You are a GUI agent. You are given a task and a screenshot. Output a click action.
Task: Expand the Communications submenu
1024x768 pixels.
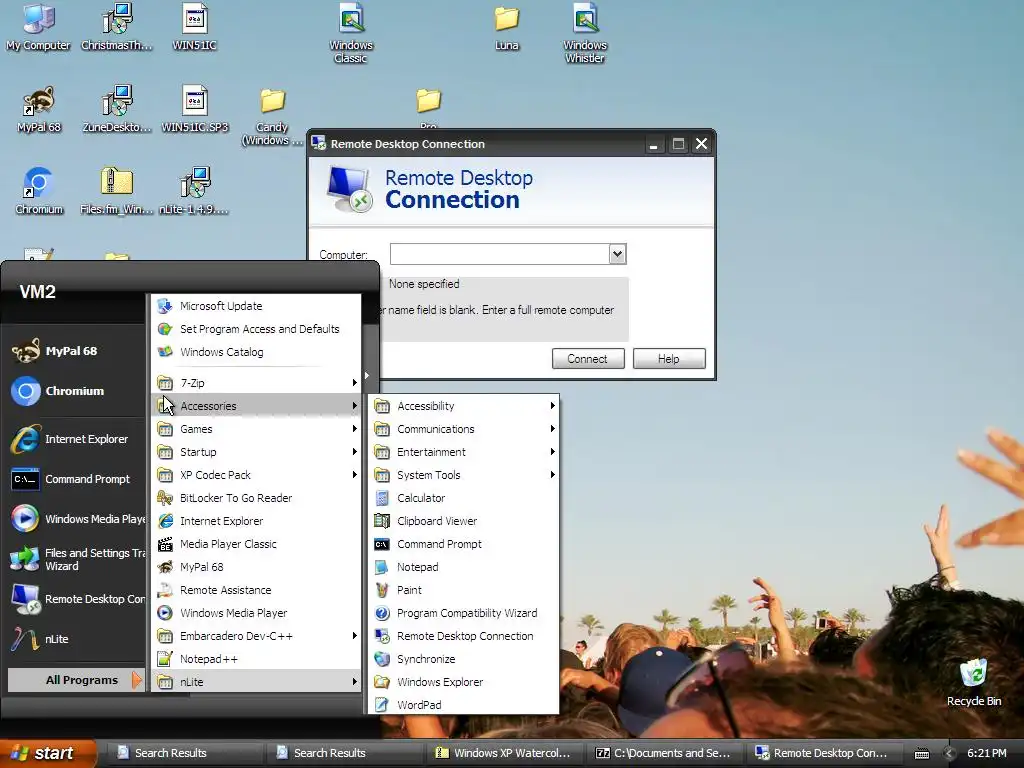464,428
